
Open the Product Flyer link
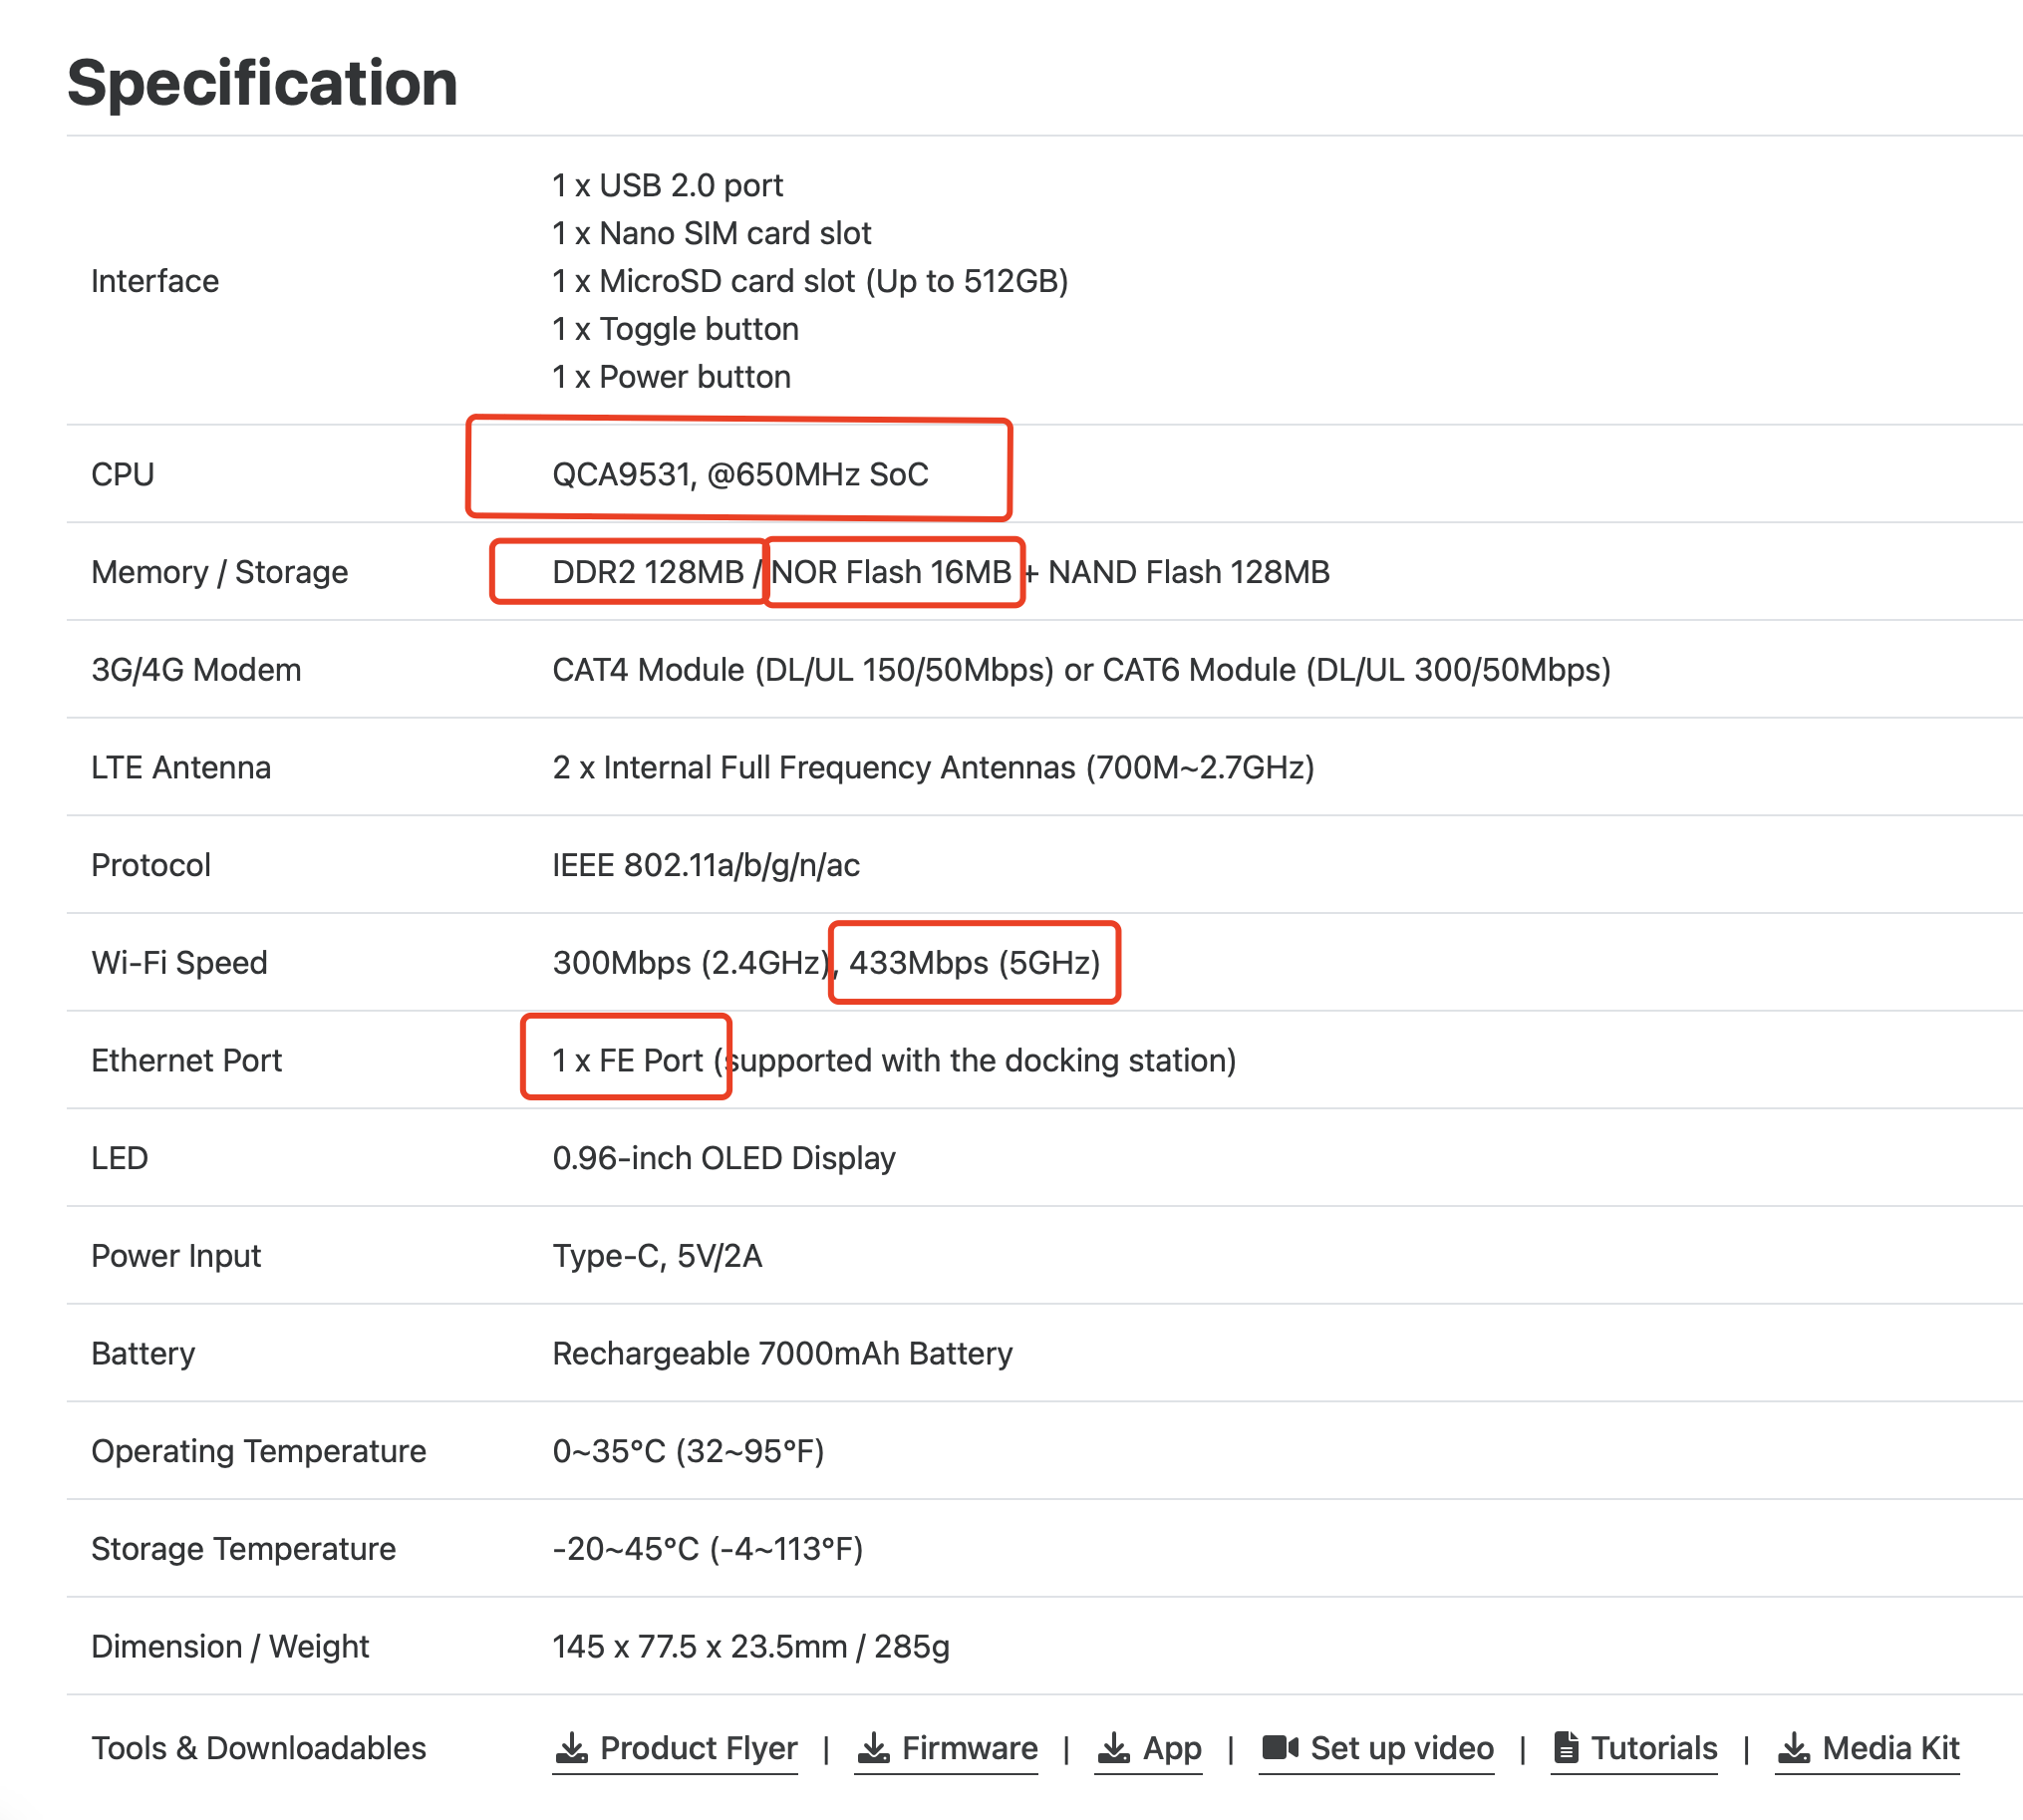pos(698,1748)
